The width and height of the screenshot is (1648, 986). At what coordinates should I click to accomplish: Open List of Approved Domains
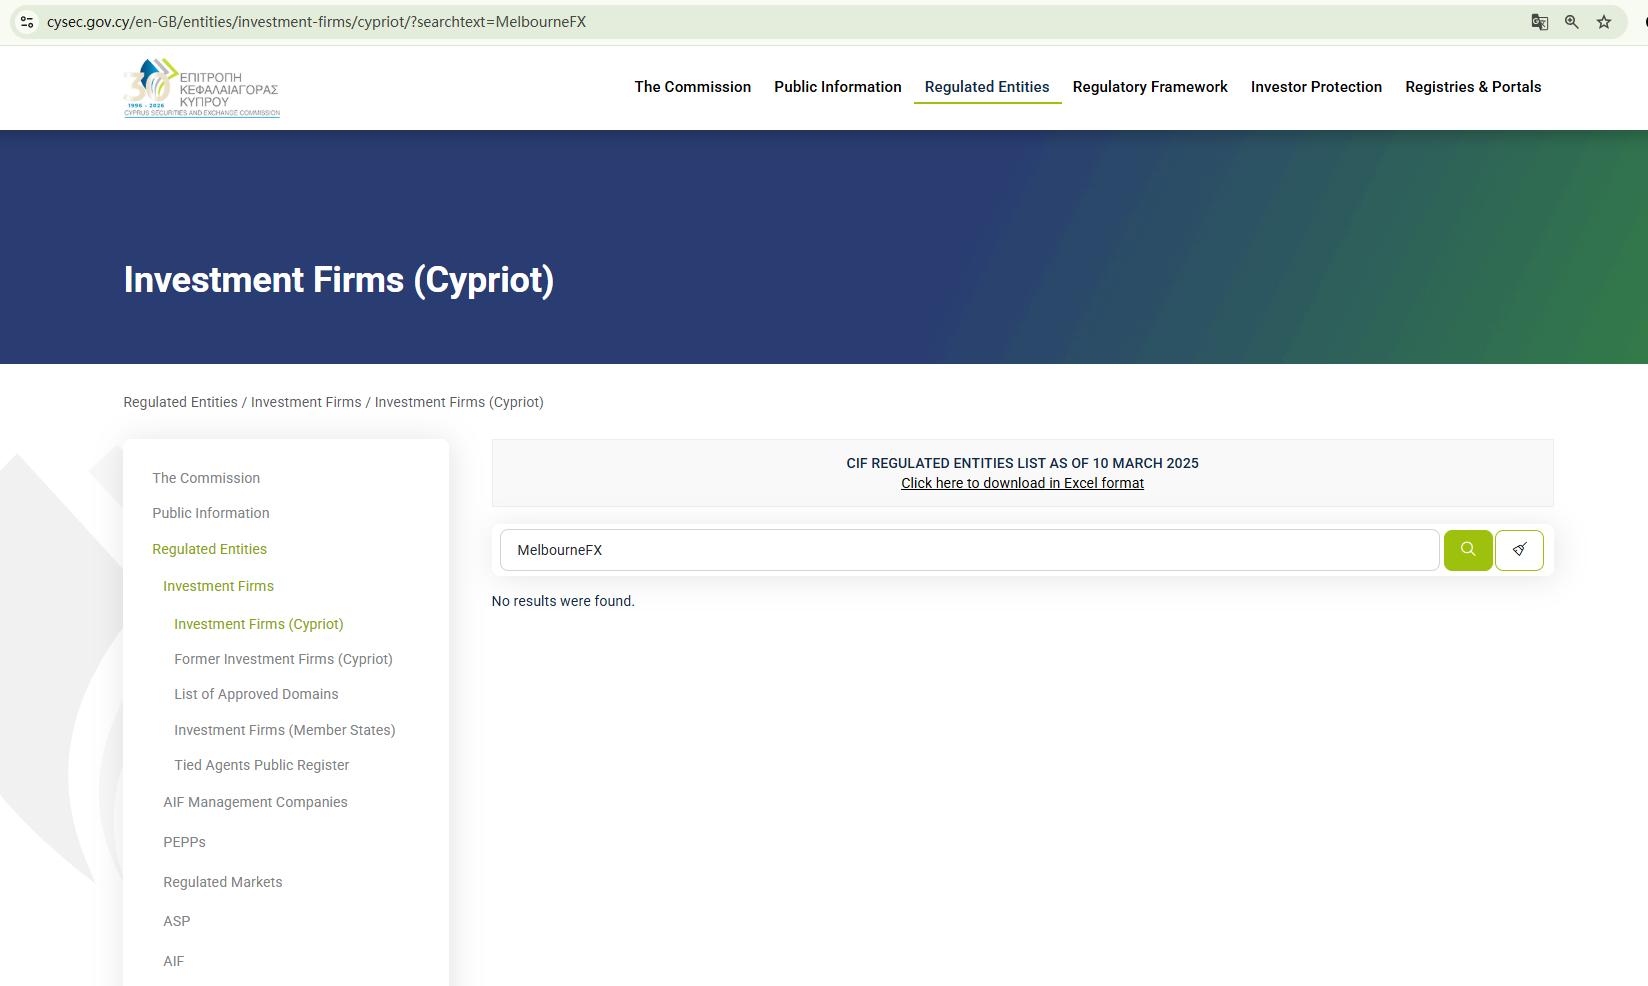(256, 694)
